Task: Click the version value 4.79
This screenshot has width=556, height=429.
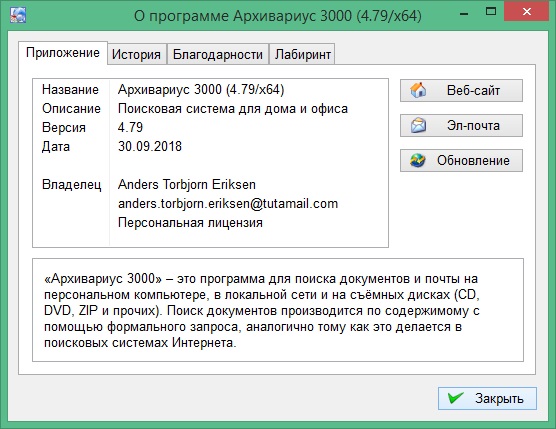Action: tap(130, 127)
